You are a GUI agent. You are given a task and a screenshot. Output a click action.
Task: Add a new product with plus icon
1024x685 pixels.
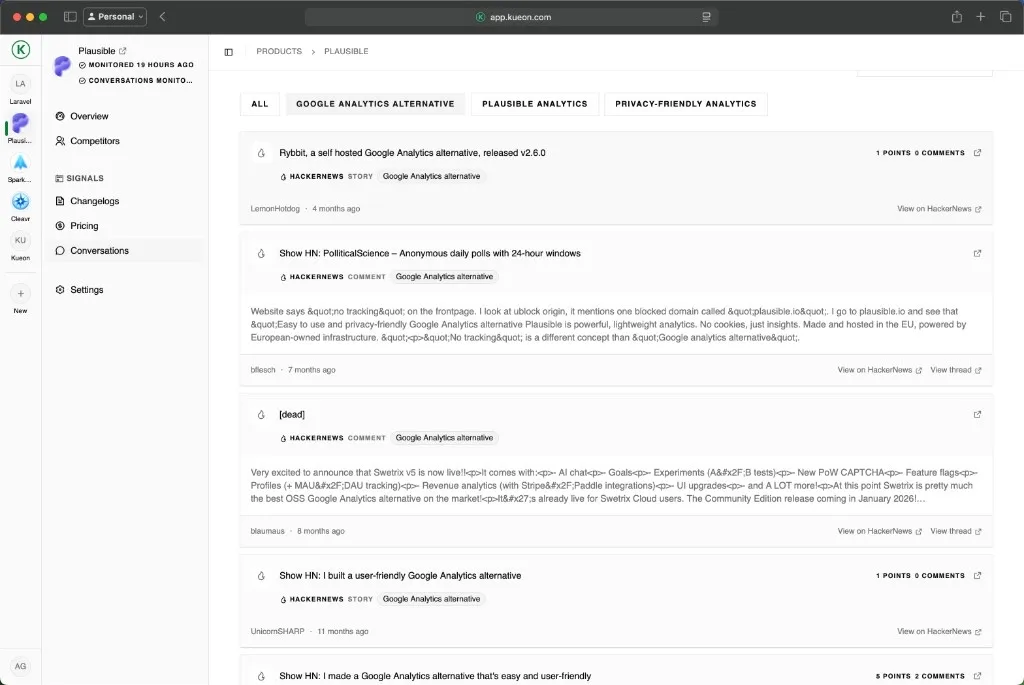coord(20,294)
